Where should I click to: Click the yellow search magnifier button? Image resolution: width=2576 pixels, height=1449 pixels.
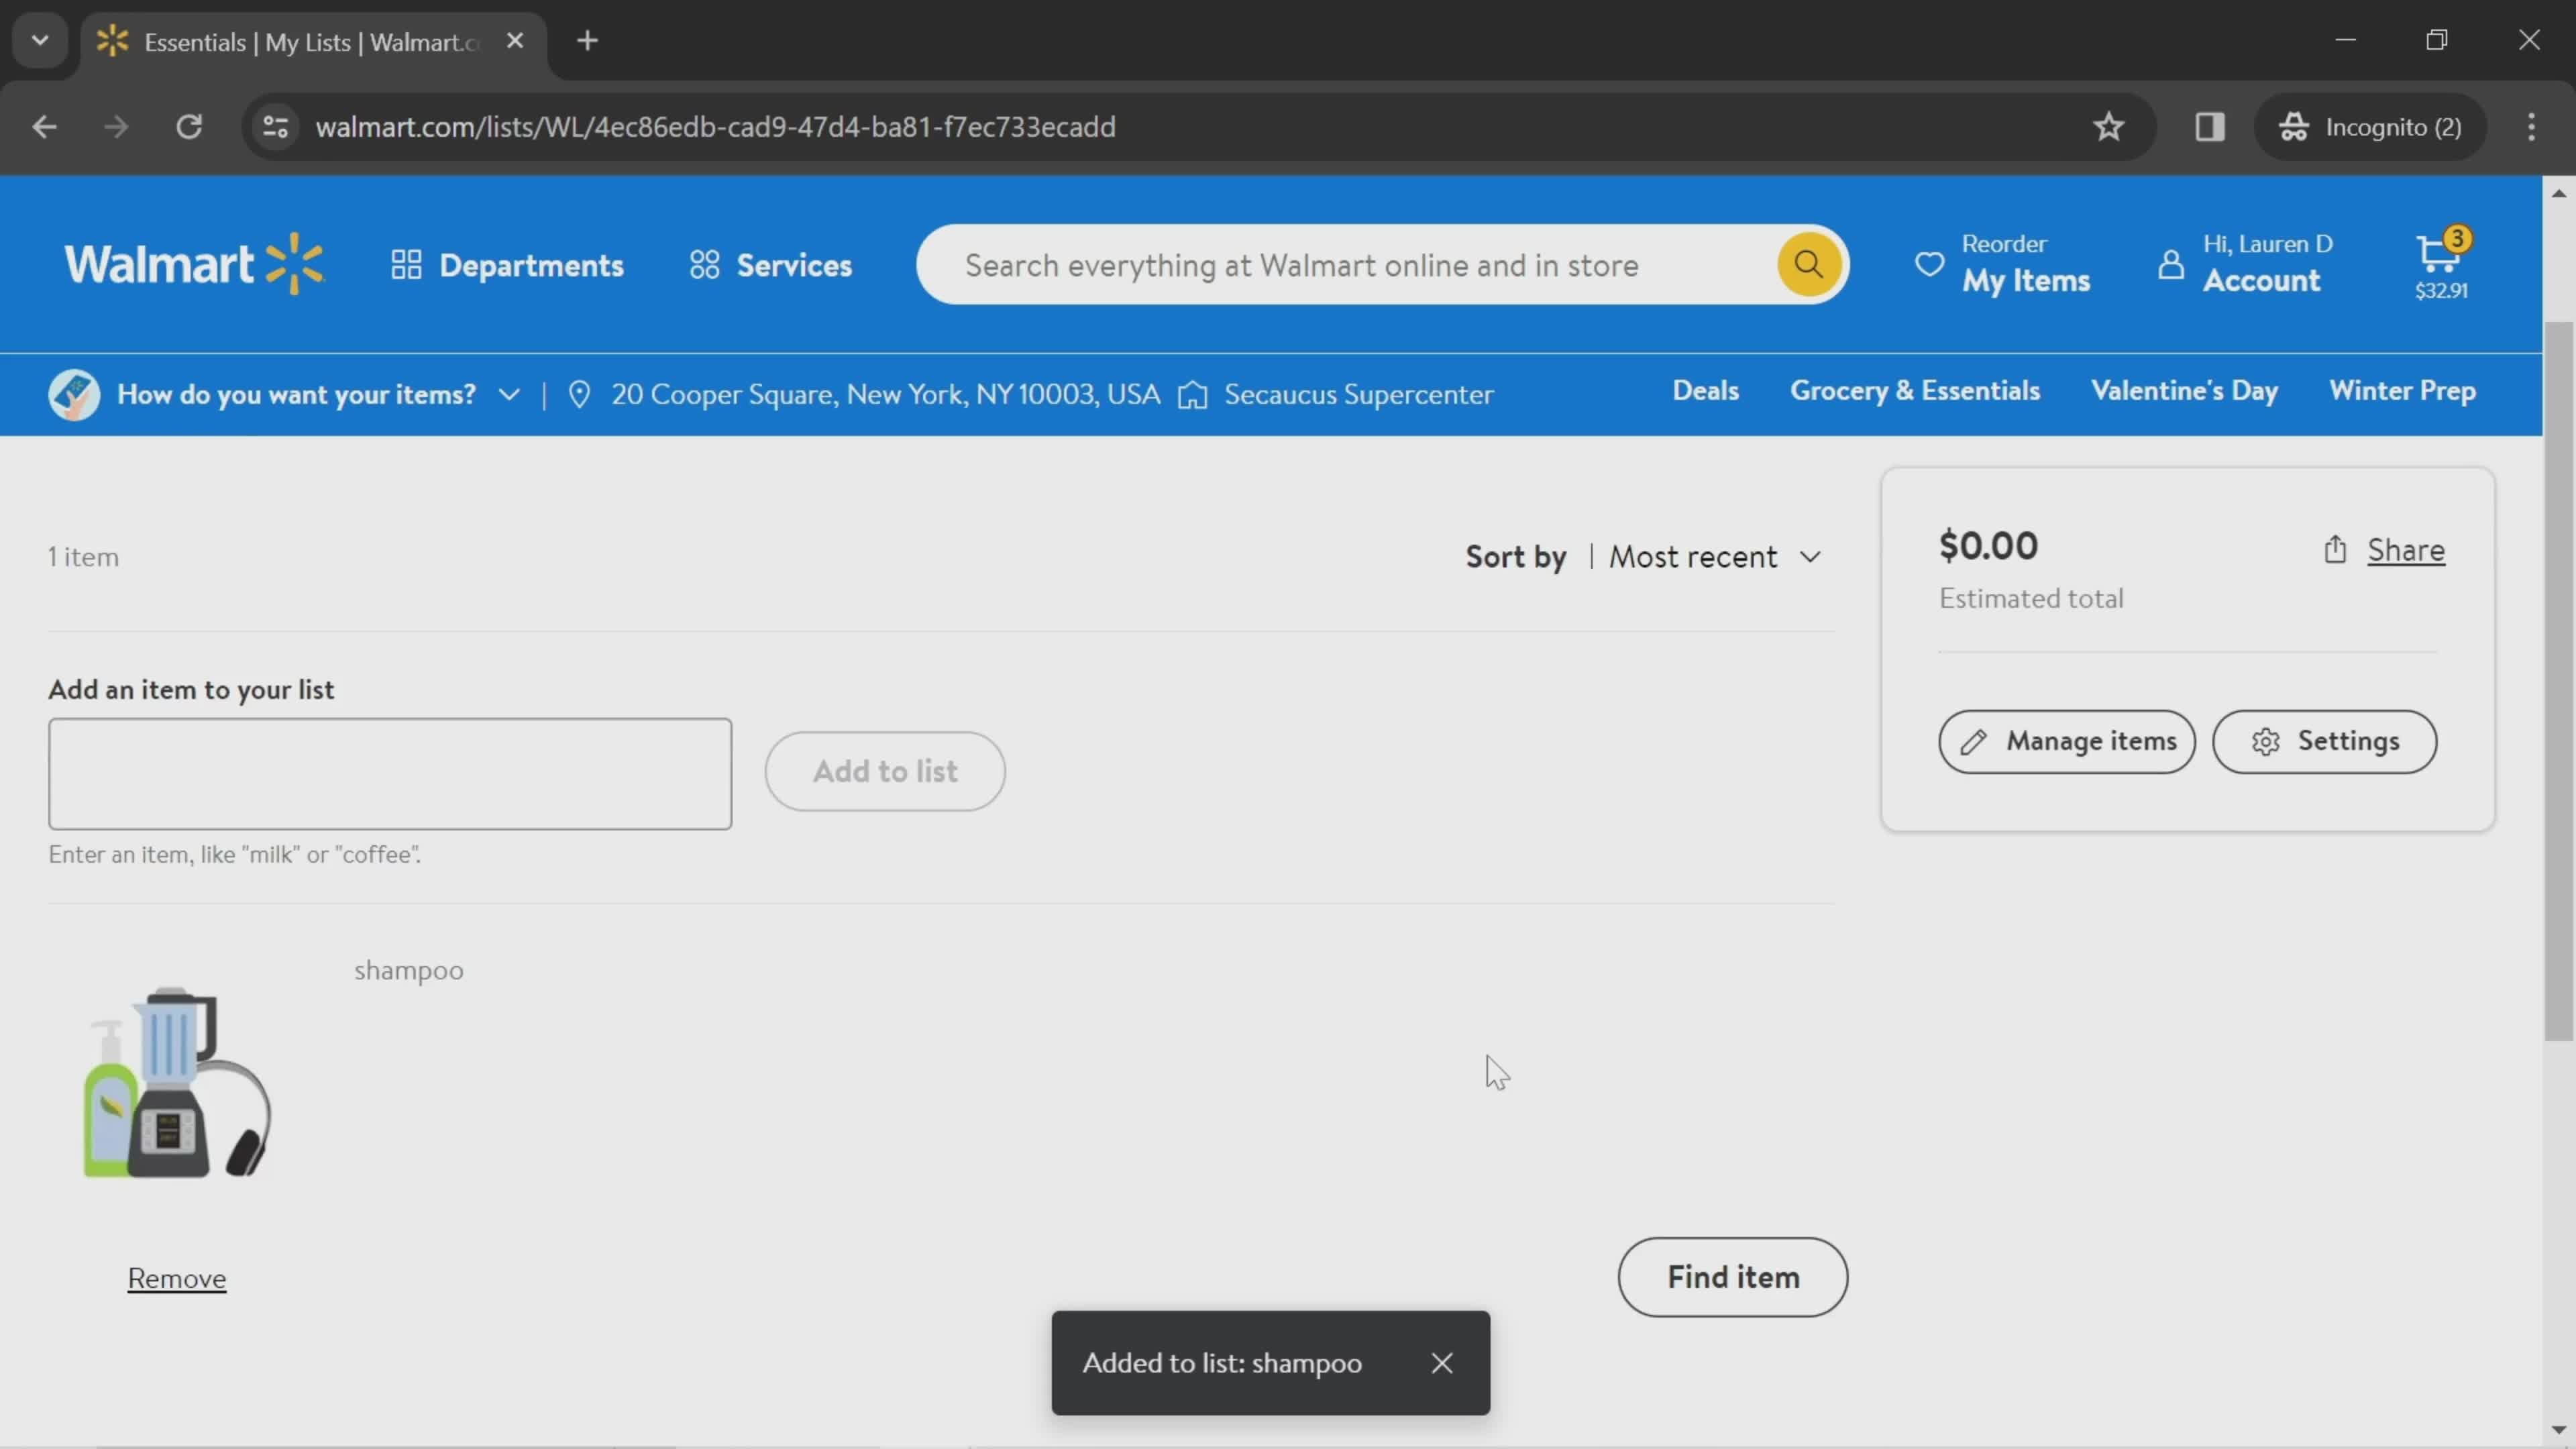[x=1808, y=265]
